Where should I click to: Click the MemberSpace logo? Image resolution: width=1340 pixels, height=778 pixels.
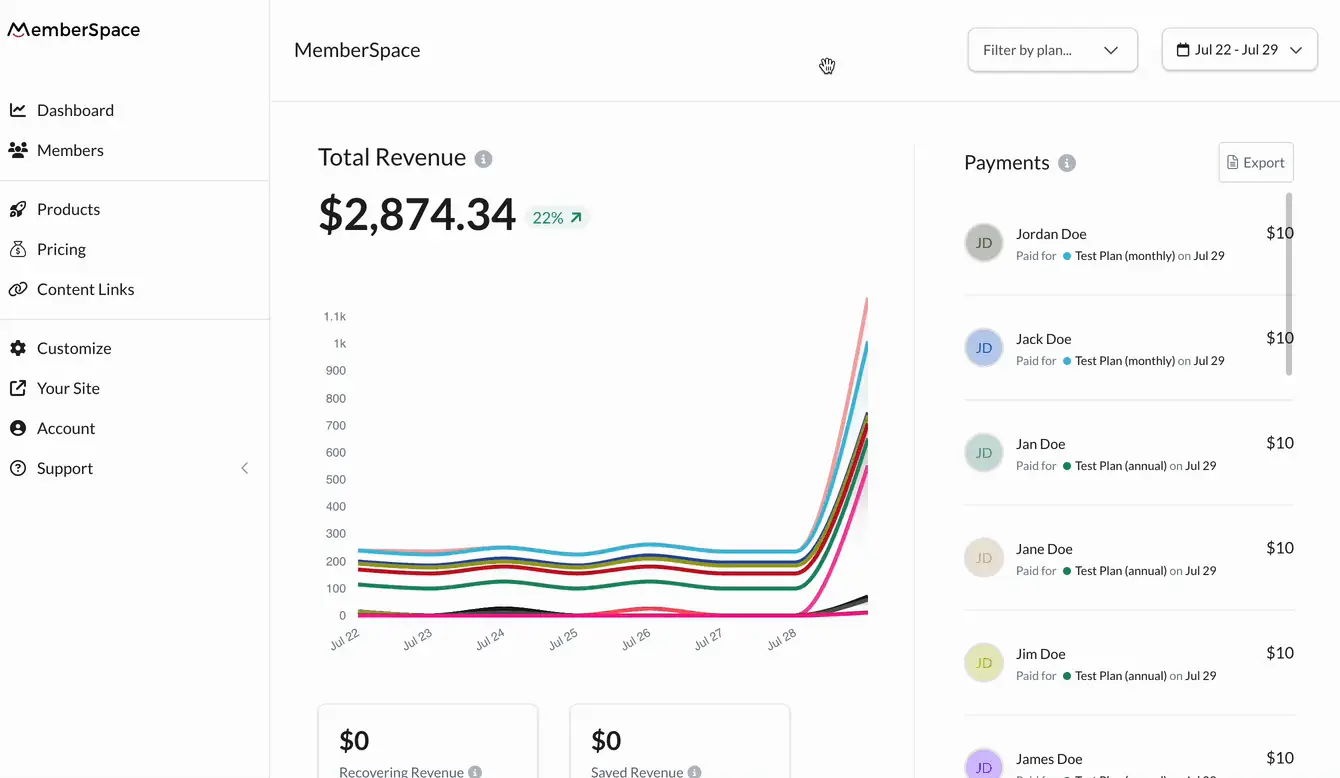click(74, 30)
